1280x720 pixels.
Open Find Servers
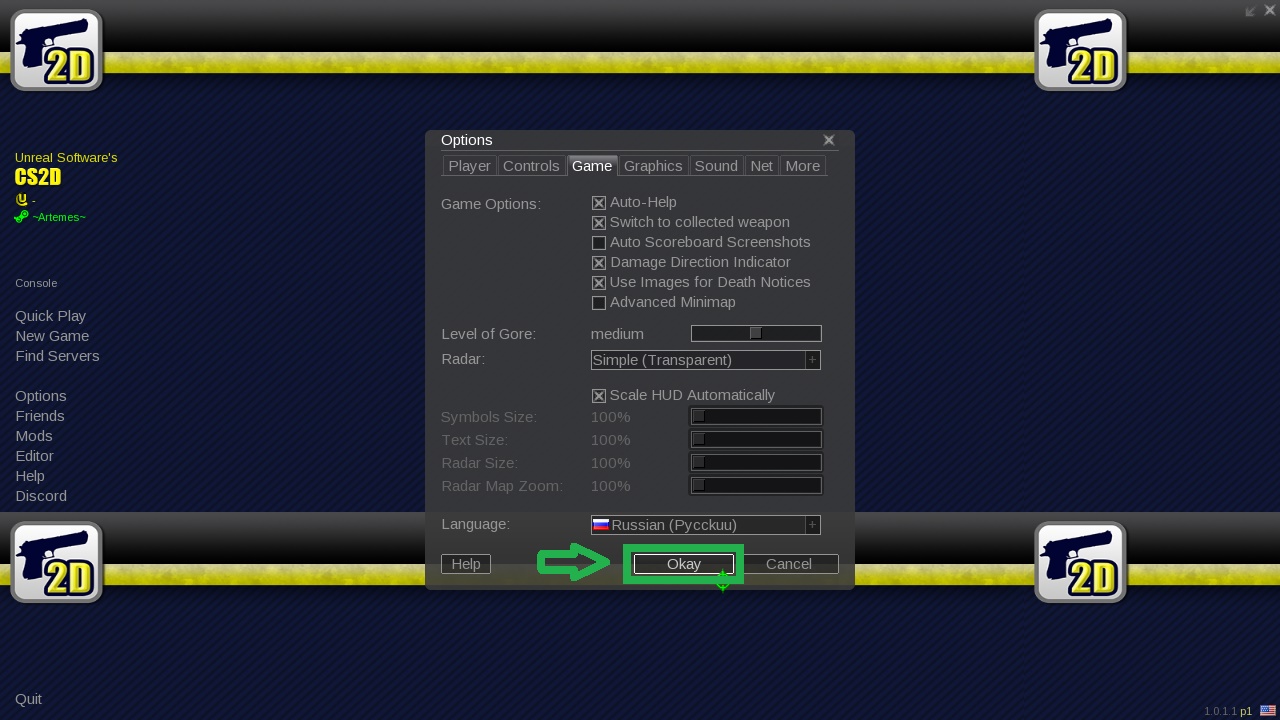57,356
